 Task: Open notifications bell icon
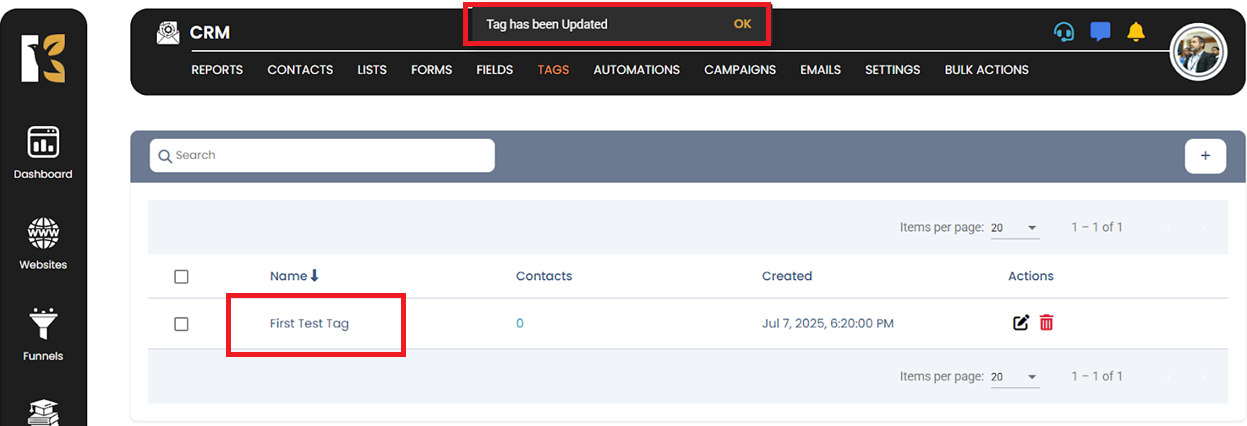1136,32
